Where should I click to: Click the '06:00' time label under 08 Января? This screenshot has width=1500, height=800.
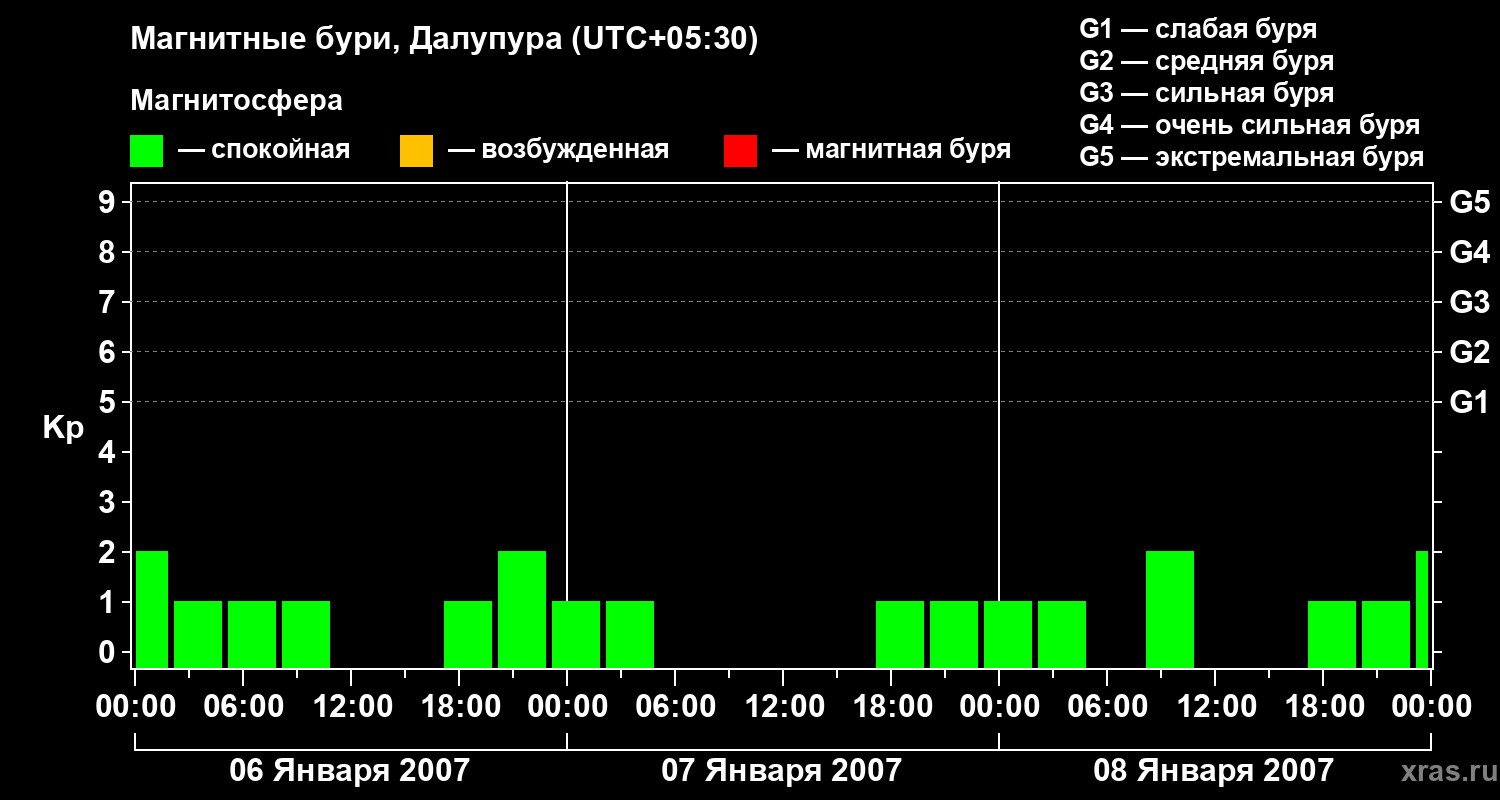click(1107, 707)
